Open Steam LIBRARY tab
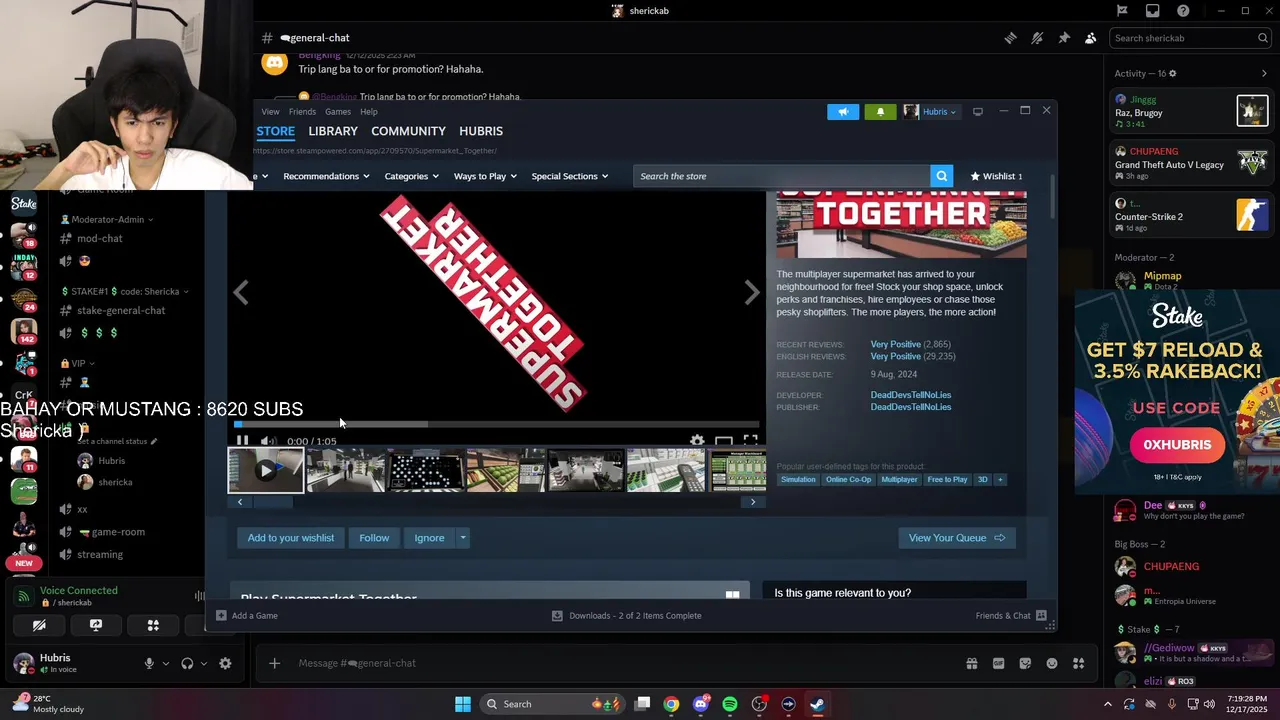Viewport: 1280px width, 720px height. tap(333, 131)
